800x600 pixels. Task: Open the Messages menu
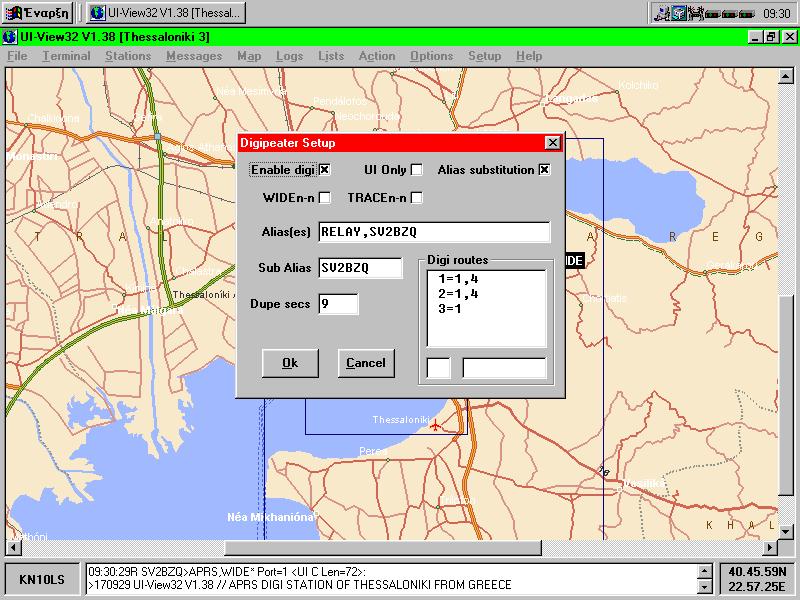click(x=194, y=56)
